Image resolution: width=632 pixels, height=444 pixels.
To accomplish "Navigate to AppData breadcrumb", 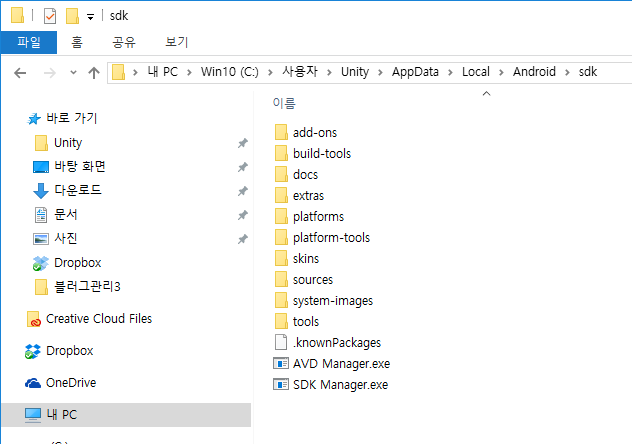I will pos(415,72).
